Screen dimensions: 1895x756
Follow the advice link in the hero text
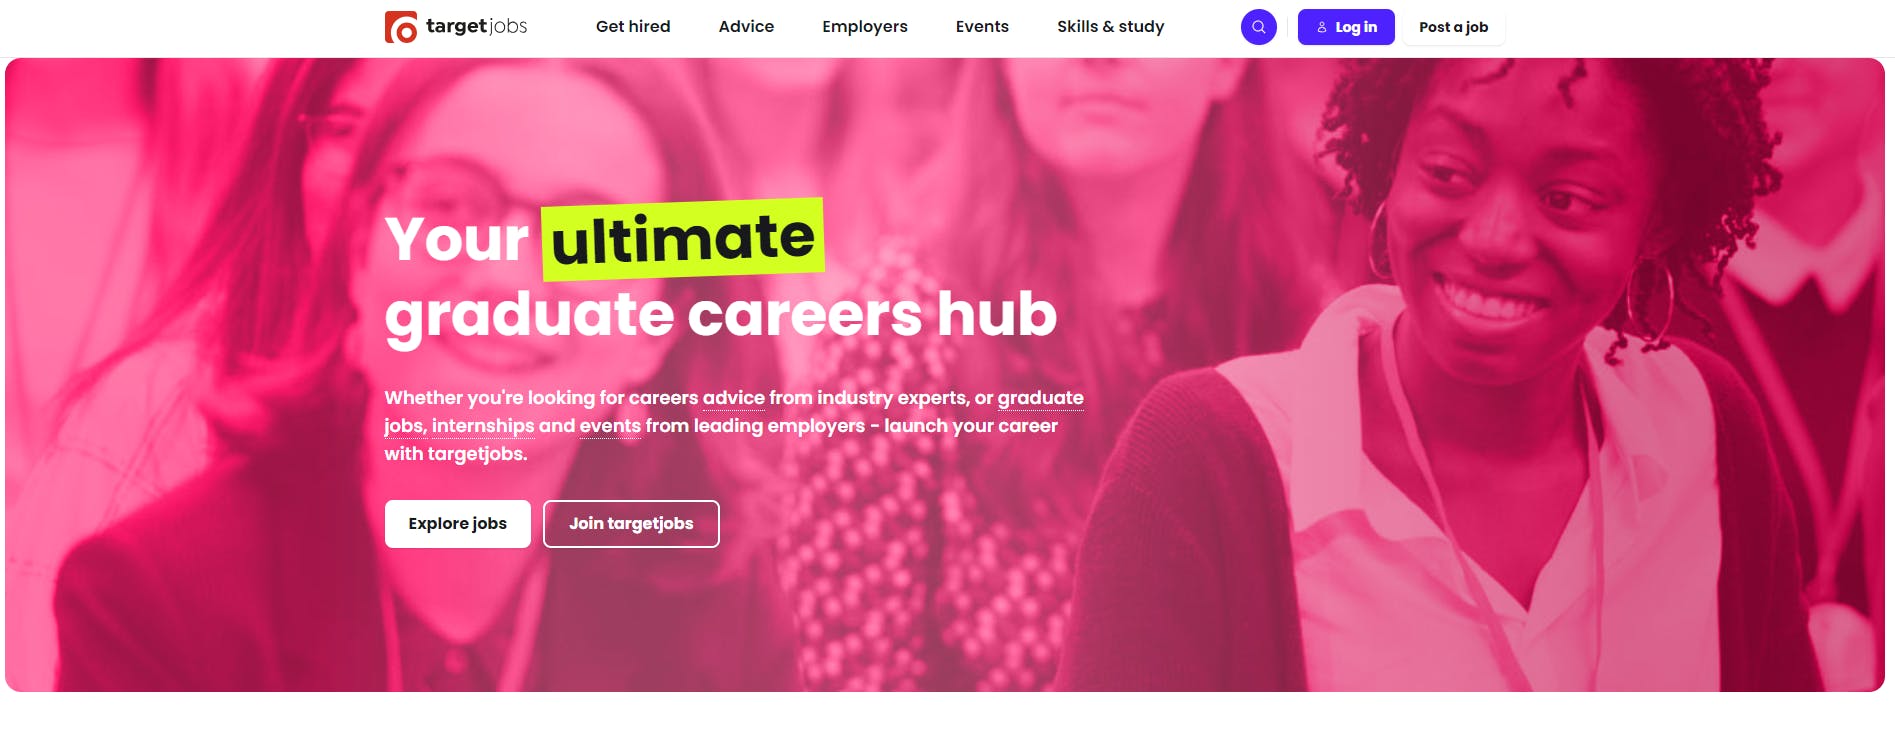coord(734,398)
